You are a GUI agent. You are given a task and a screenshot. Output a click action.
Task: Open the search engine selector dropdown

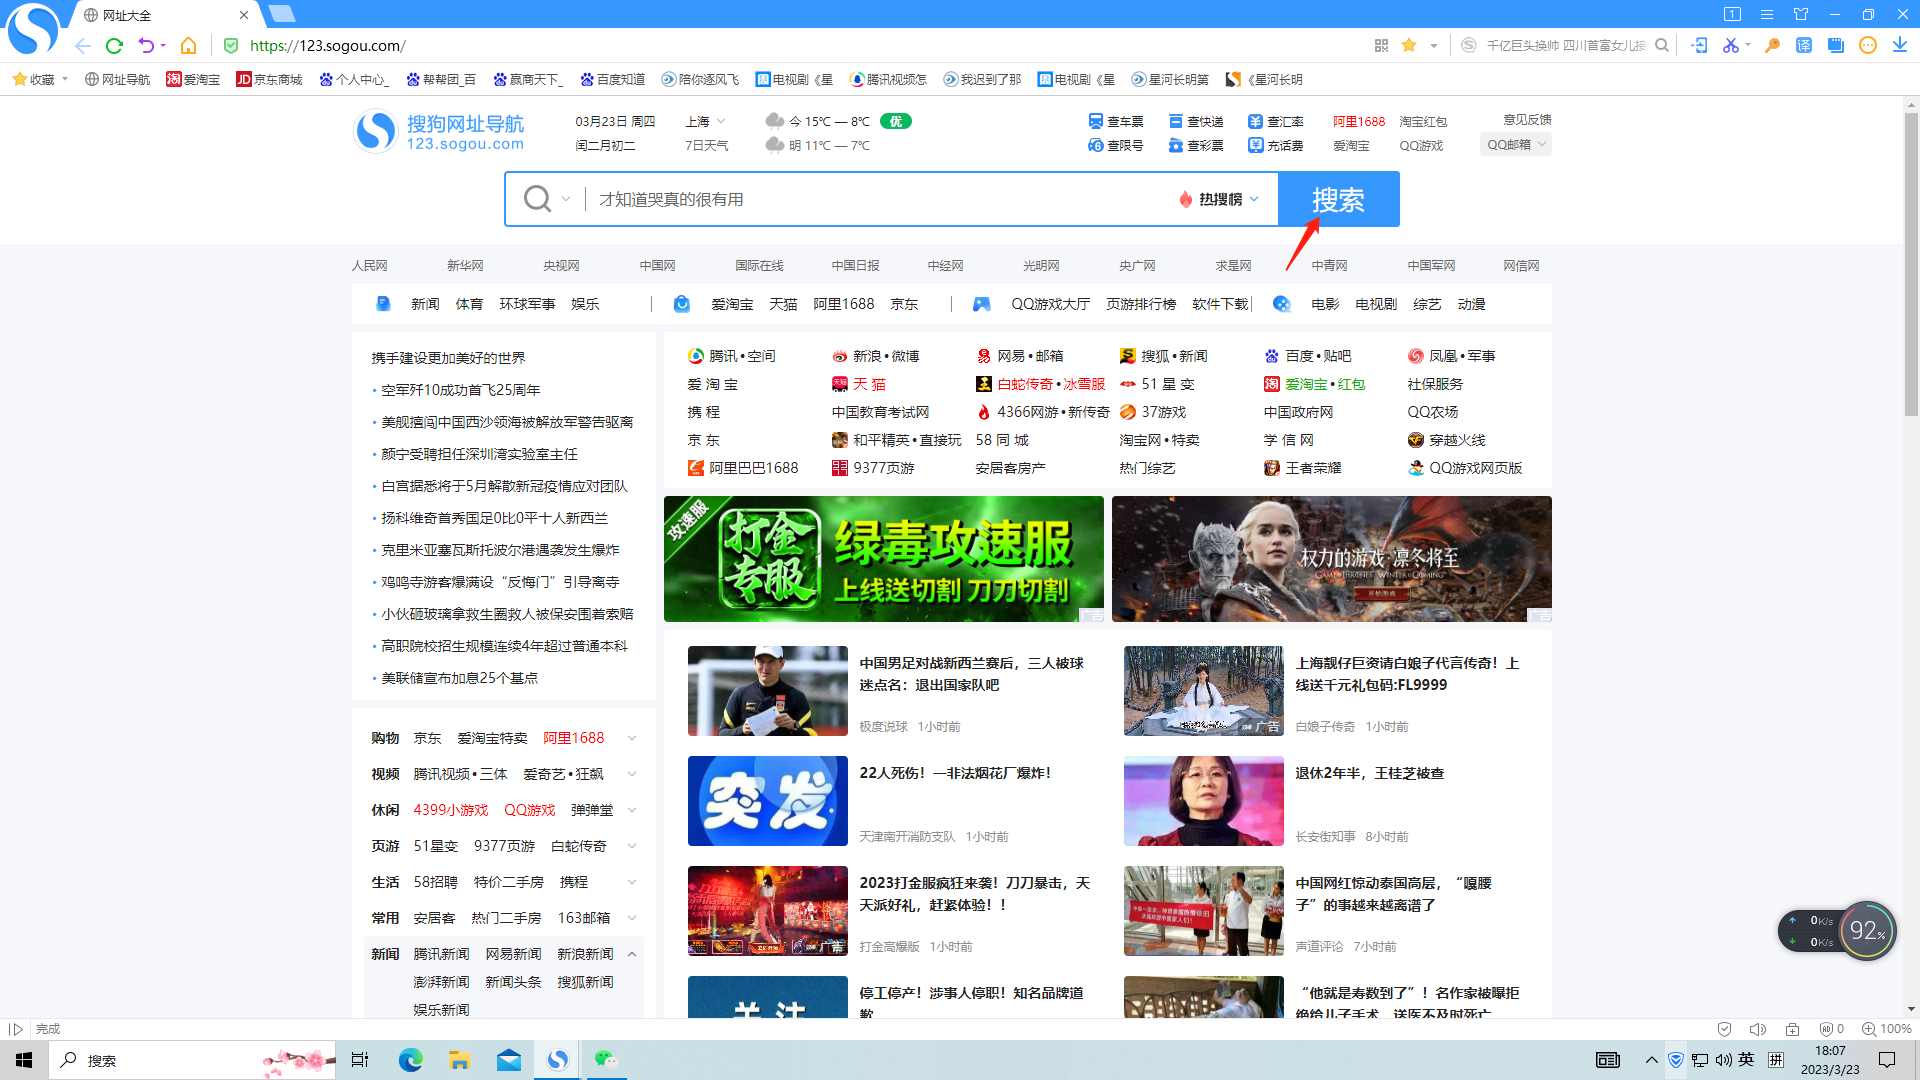click(x=547, y=199)
